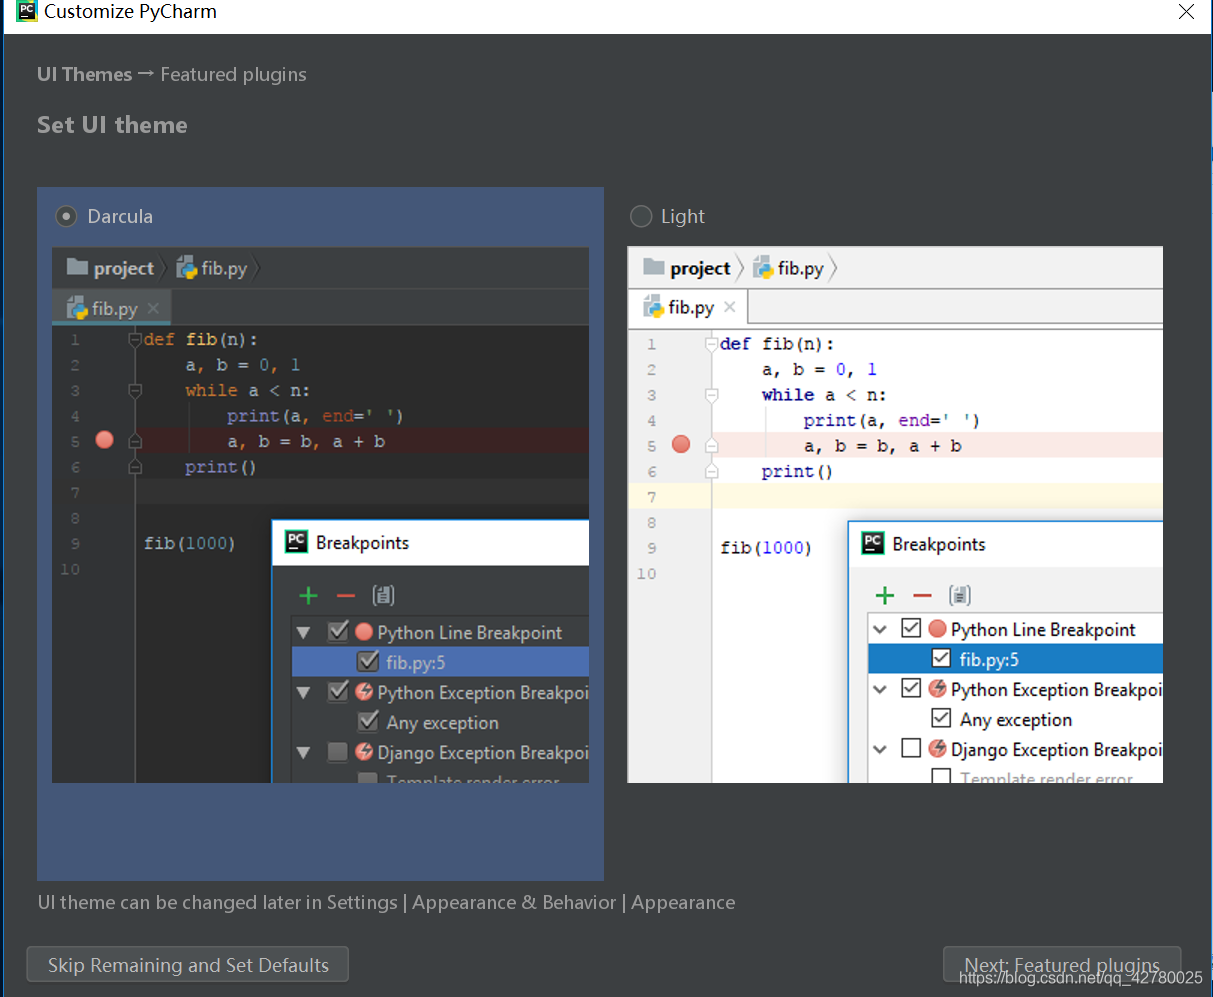Collapse Python Exception Breakpoint node in Light preview
Viewport: 1213px width, 997px height.
pyautogui.click(x=880, y=690)
